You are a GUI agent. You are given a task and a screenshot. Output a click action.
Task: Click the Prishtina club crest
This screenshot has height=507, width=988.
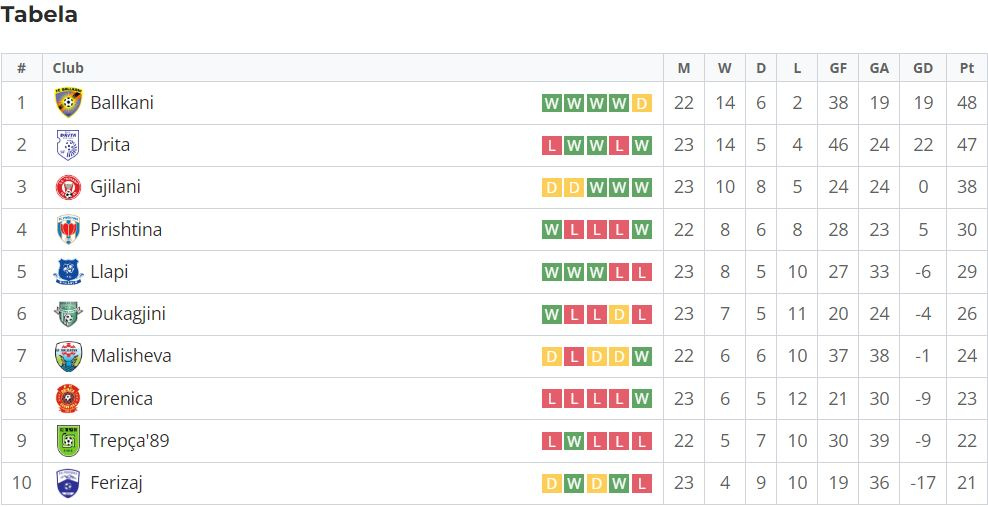point(68,230)
